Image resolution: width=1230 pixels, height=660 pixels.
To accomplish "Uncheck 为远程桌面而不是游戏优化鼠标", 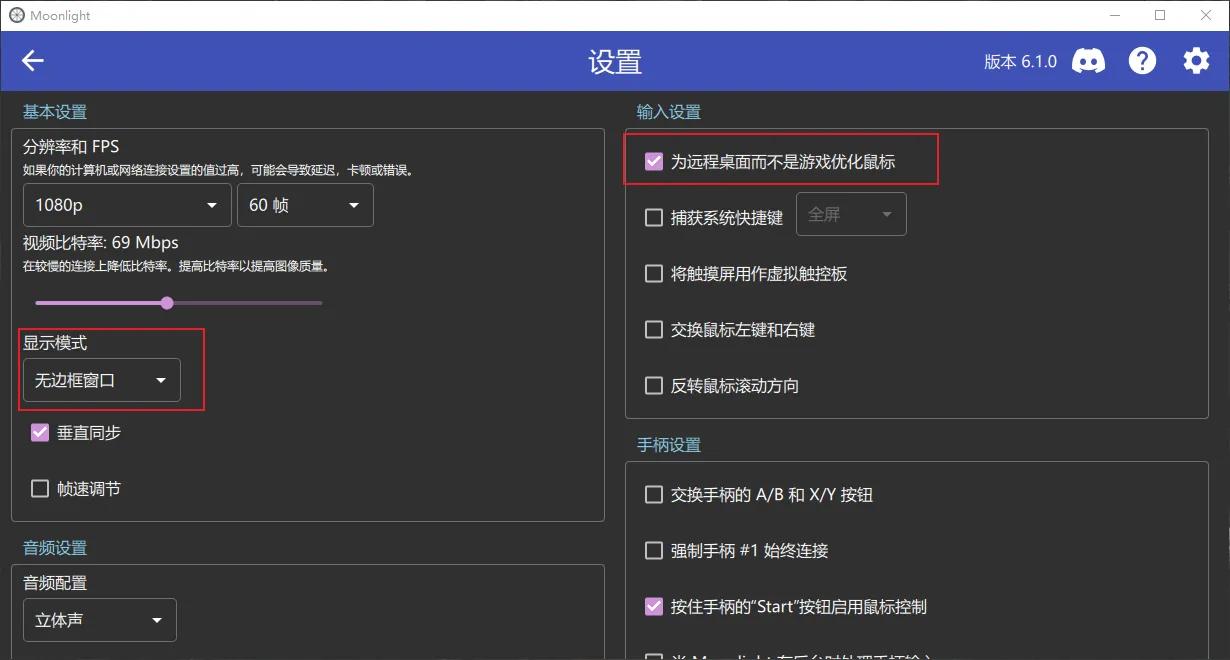I will 654,161.
